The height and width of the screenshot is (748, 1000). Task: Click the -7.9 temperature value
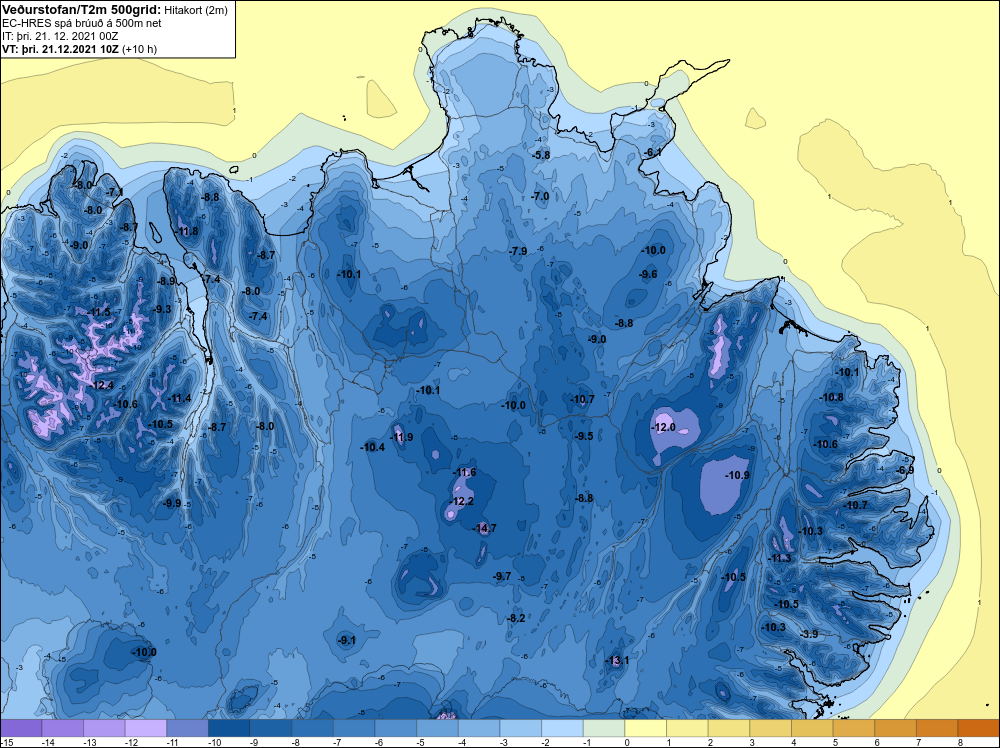point(518,251)
